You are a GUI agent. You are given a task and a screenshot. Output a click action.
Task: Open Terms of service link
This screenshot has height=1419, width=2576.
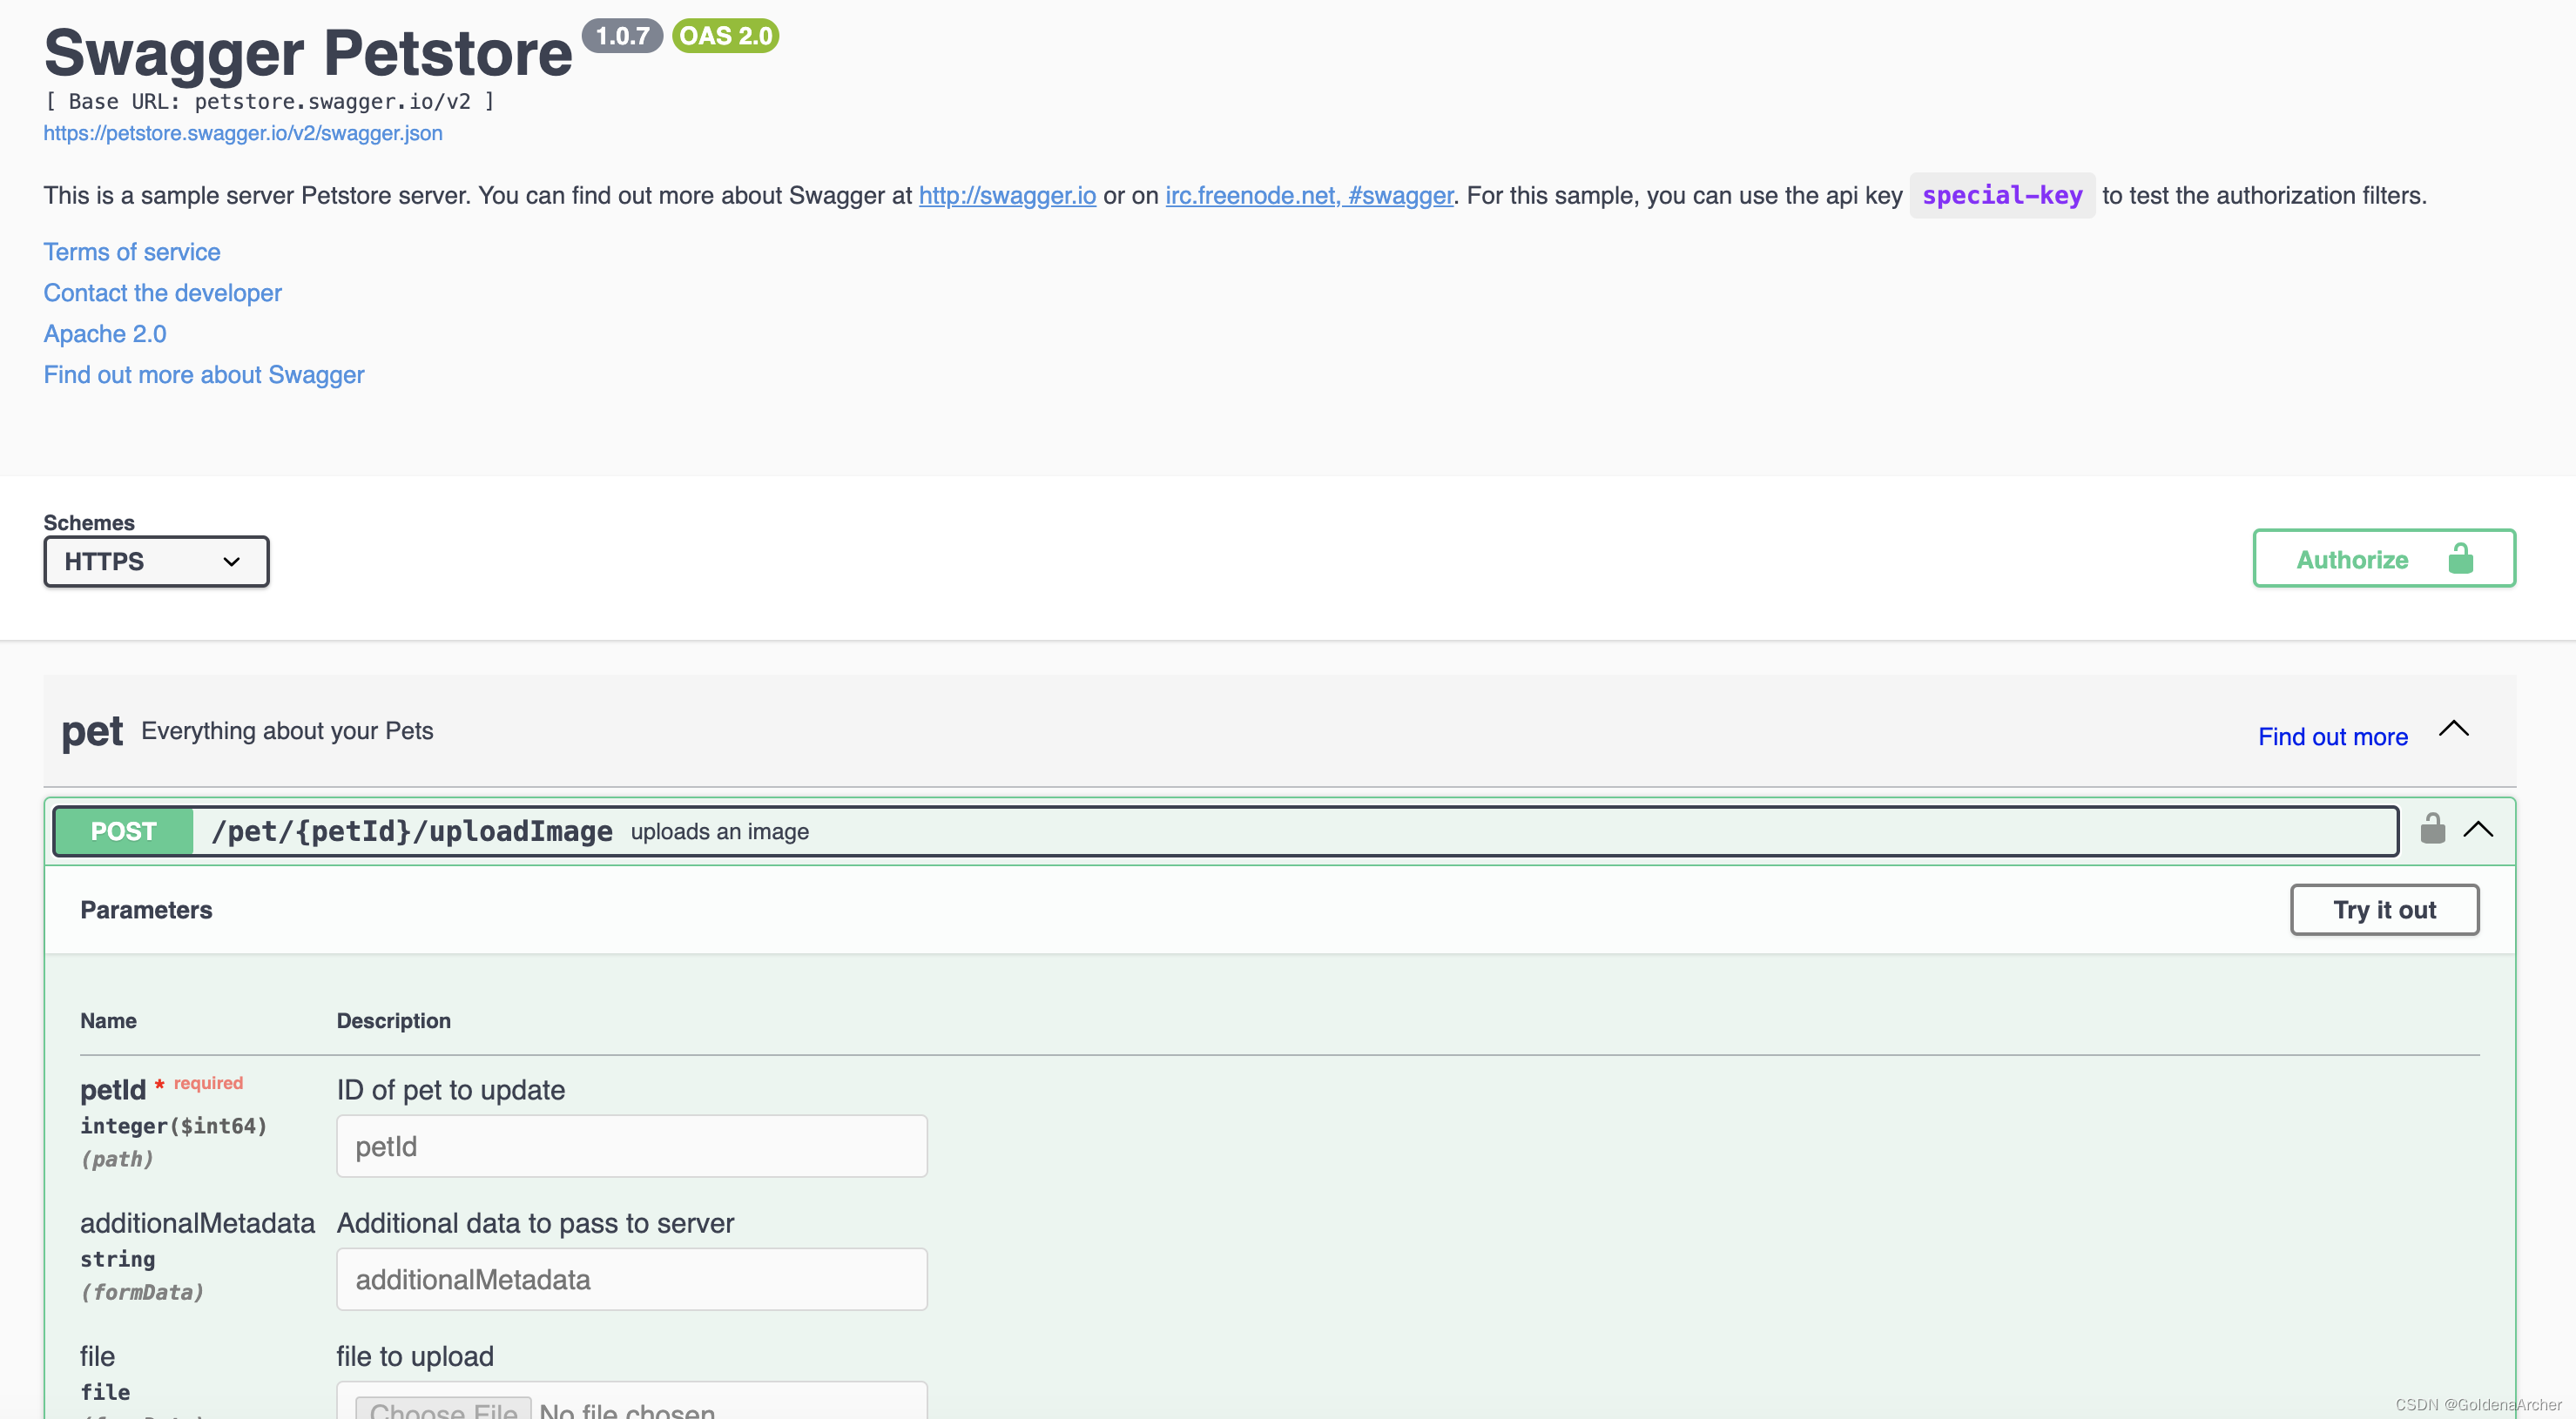(x=132, y=252)
